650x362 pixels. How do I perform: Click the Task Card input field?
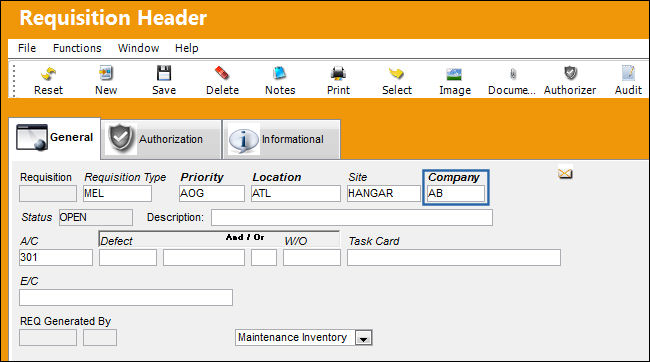pyautogui.click(x=454, y=258)
